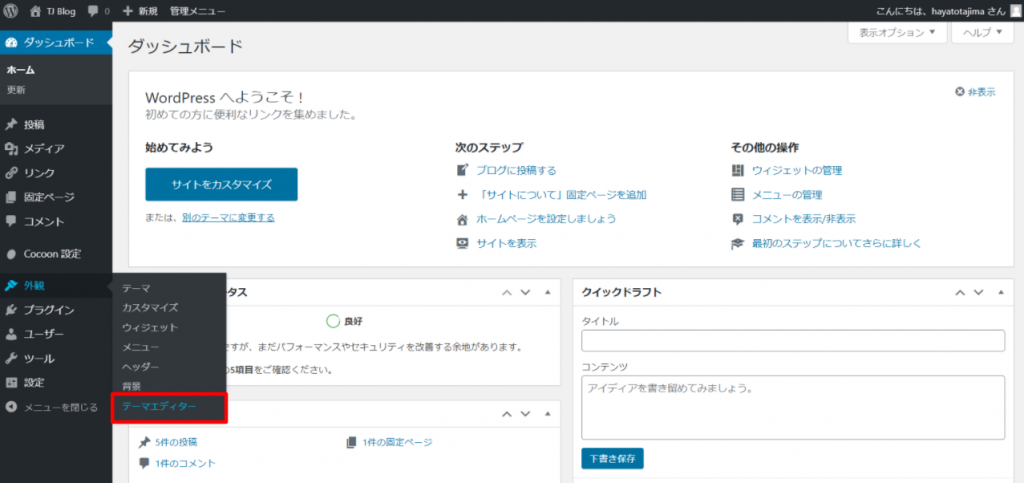Open 管理メニュー in admin bar

click(197, 11)
